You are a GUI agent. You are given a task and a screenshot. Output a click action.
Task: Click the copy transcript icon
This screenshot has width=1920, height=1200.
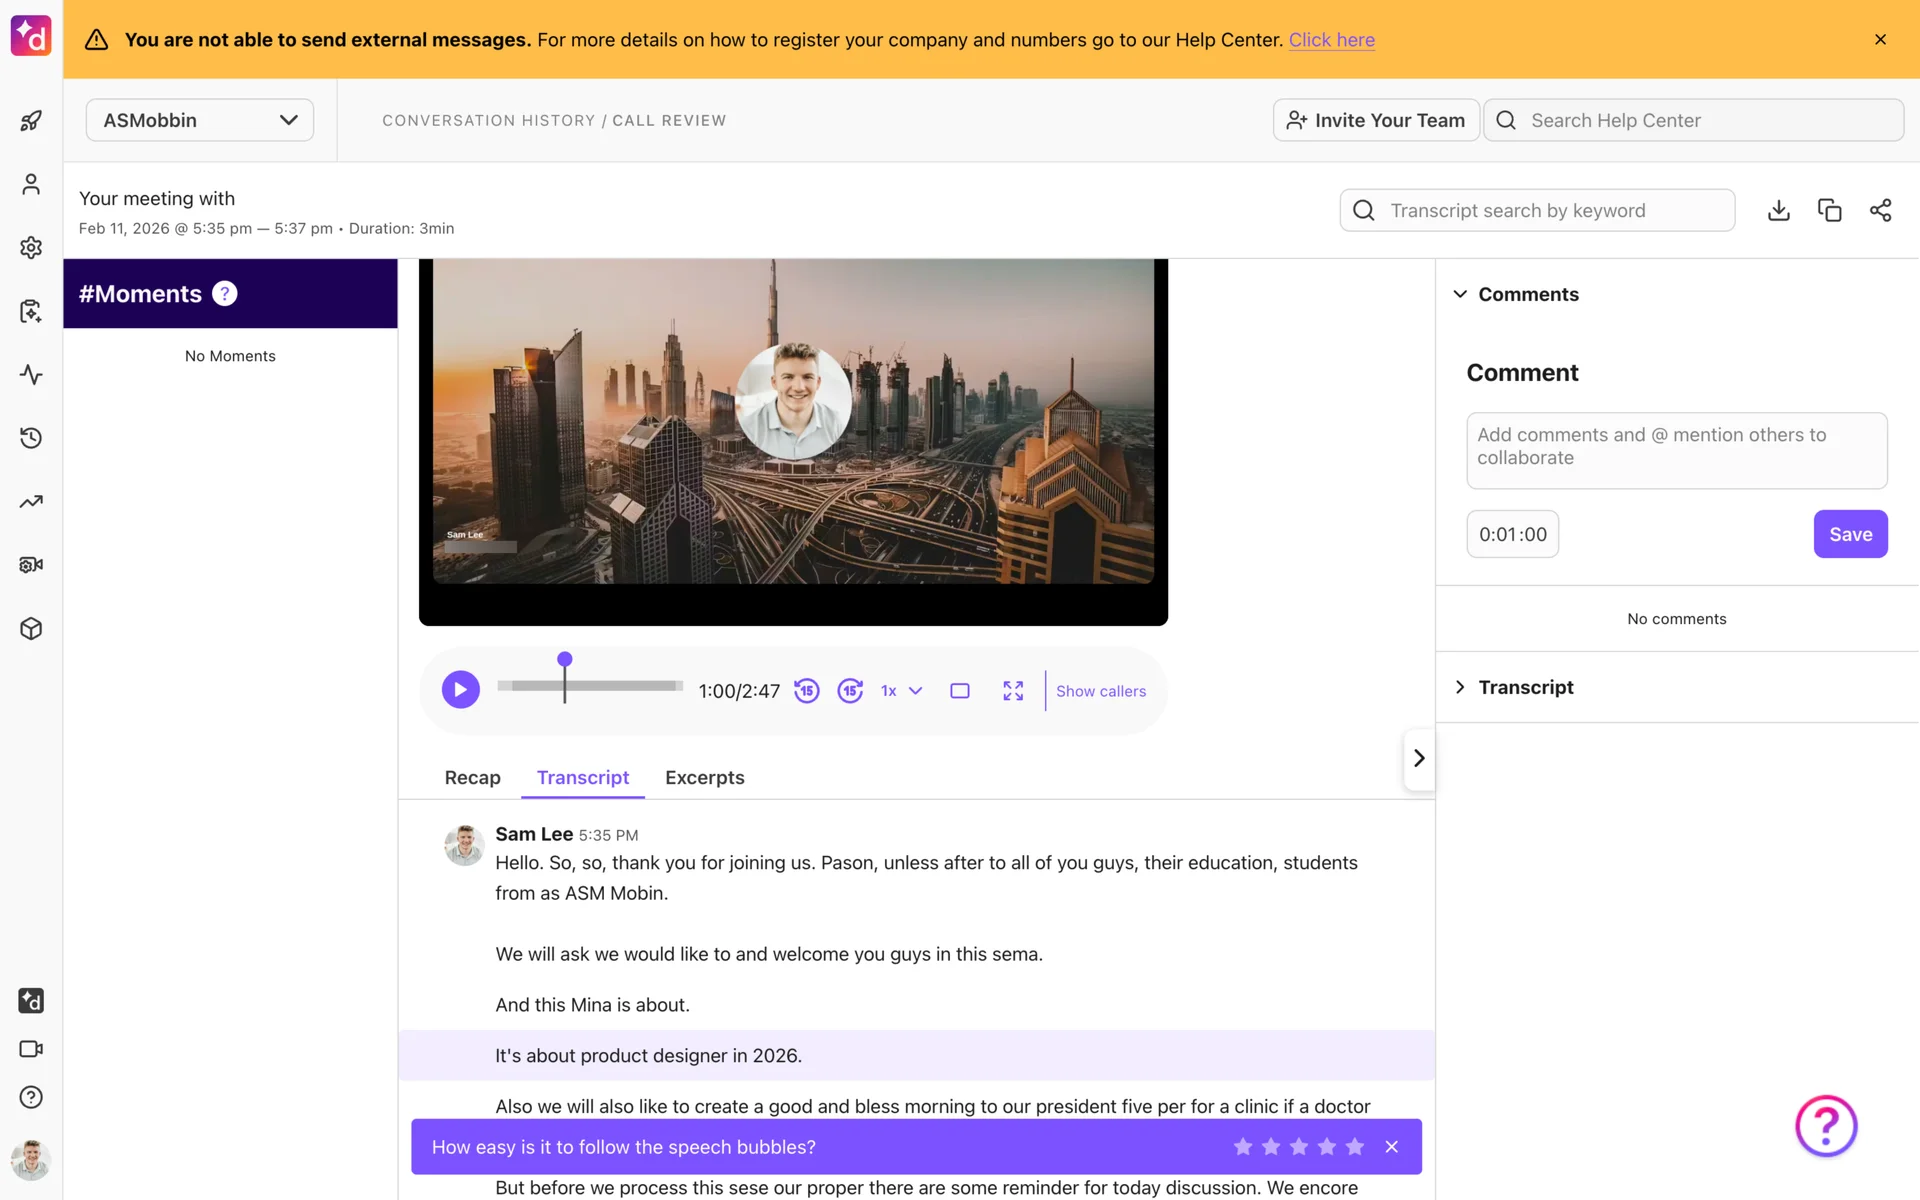pos(1829,210)
